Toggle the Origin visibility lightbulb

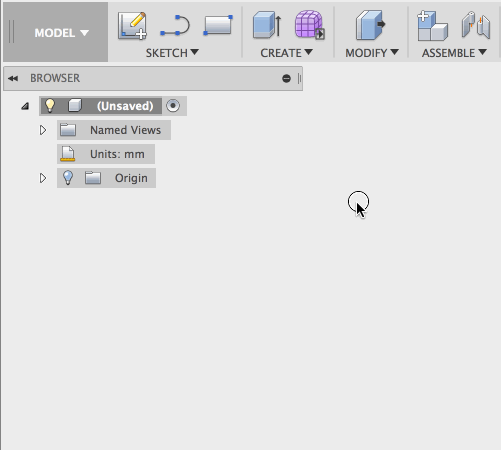coord(68,178)
